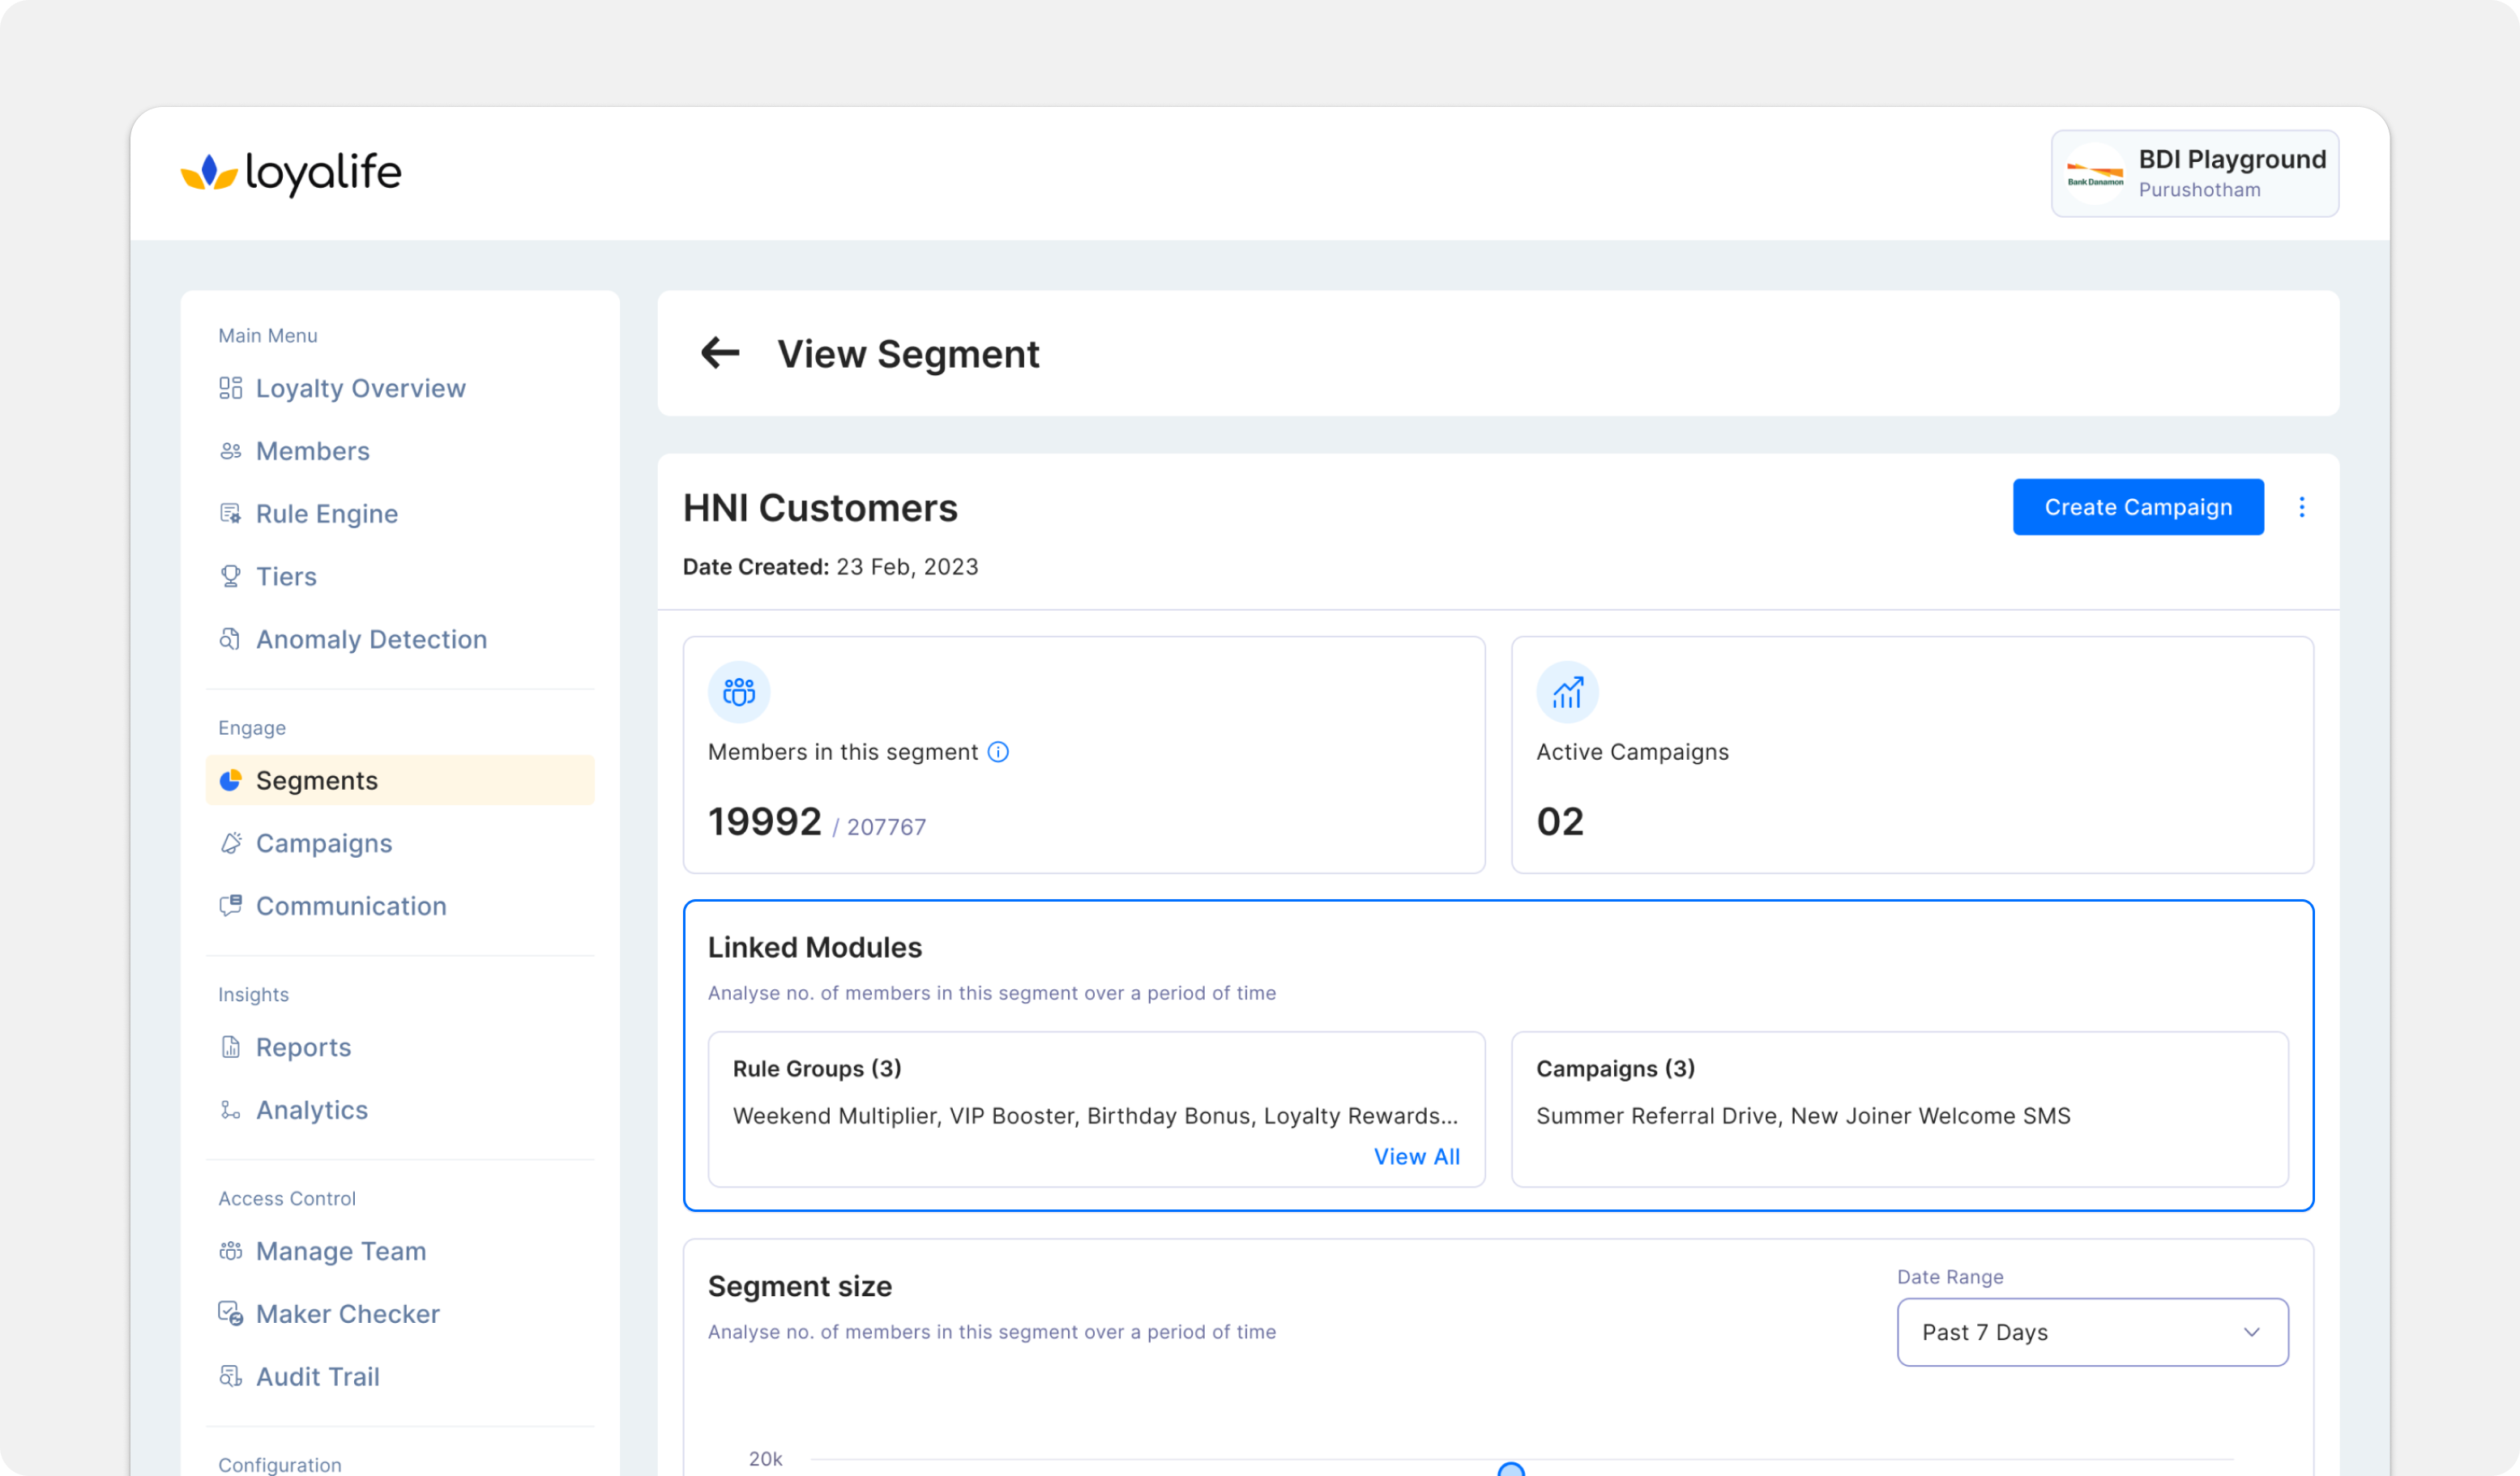
Task: Click the Tiers trophy icon in the sidebar
Action: (230, 577)
